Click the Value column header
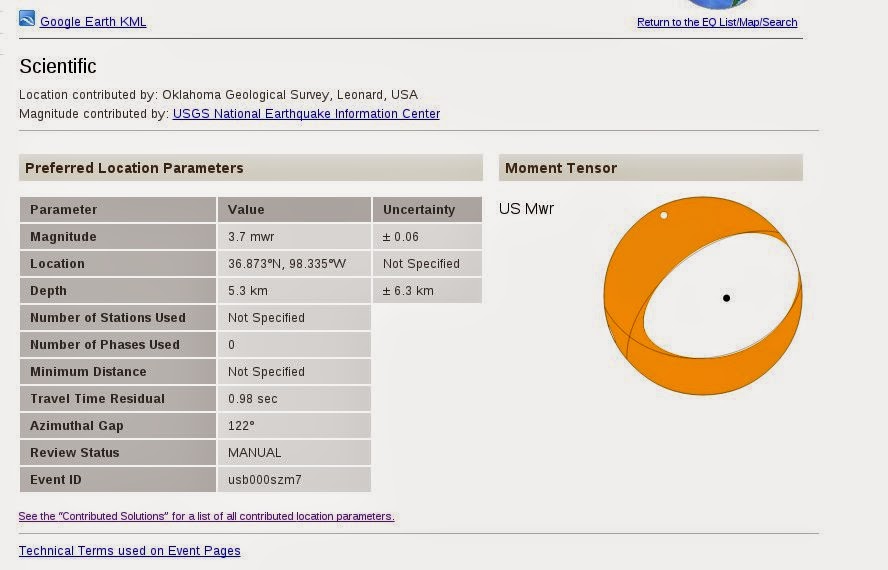Image resolution: width=888 pixels, height=570 pixels. coord(246,210)
